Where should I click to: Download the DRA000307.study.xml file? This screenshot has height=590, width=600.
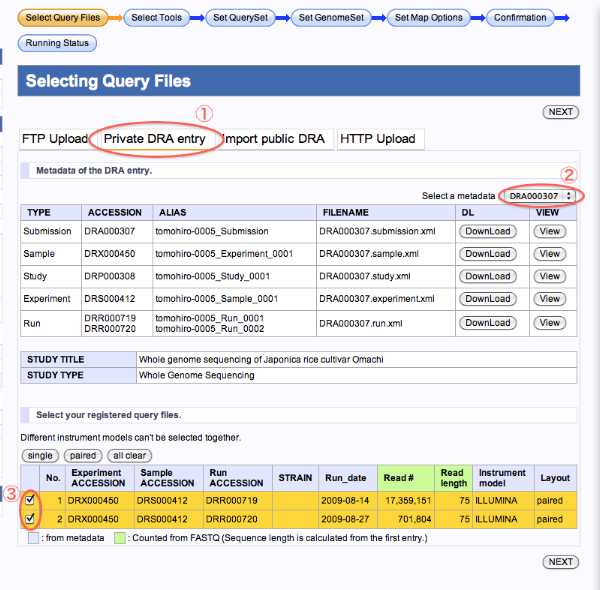pyautogui.click(x=488, y=276)
